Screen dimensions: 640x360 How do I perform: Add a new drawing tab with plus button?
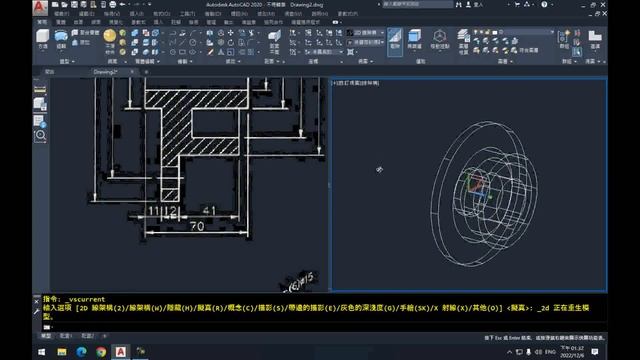(x=146, y=72)
